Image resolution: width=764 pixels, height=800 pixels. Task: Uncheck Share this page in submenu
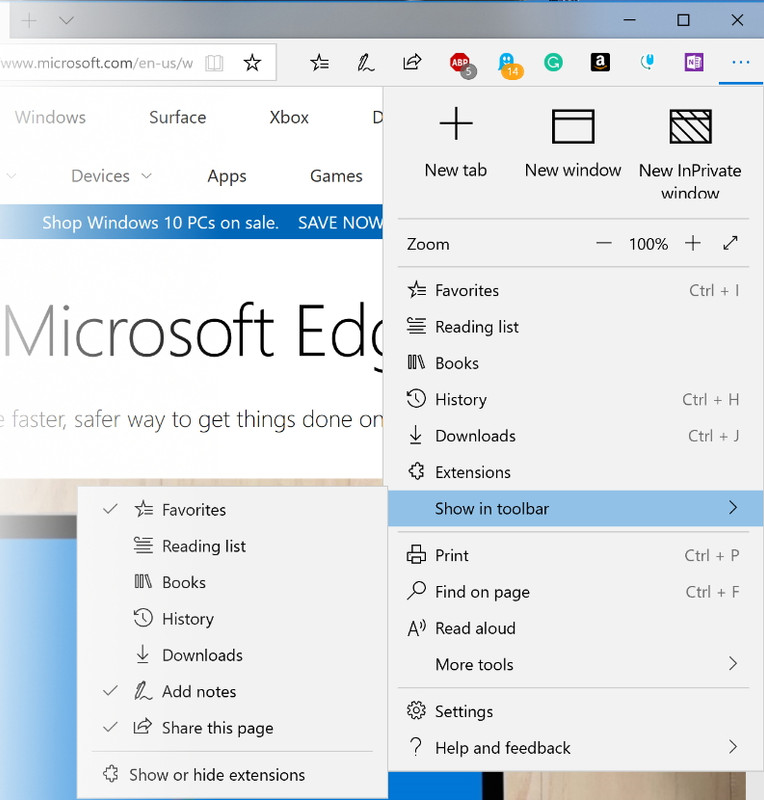click(232, 728)
